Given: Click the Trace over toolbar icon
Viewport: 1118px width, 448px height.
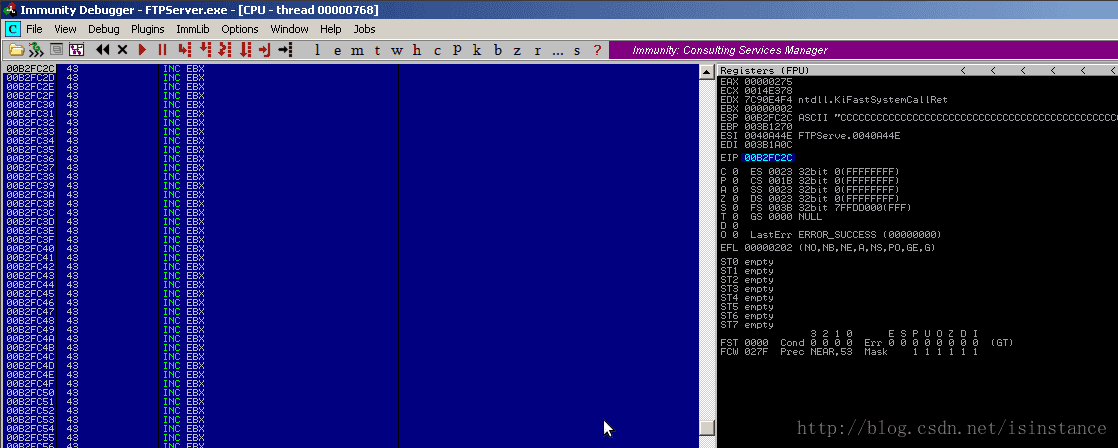Looking at the screenshot, I should pyautogui.click(x=245, y=50).
